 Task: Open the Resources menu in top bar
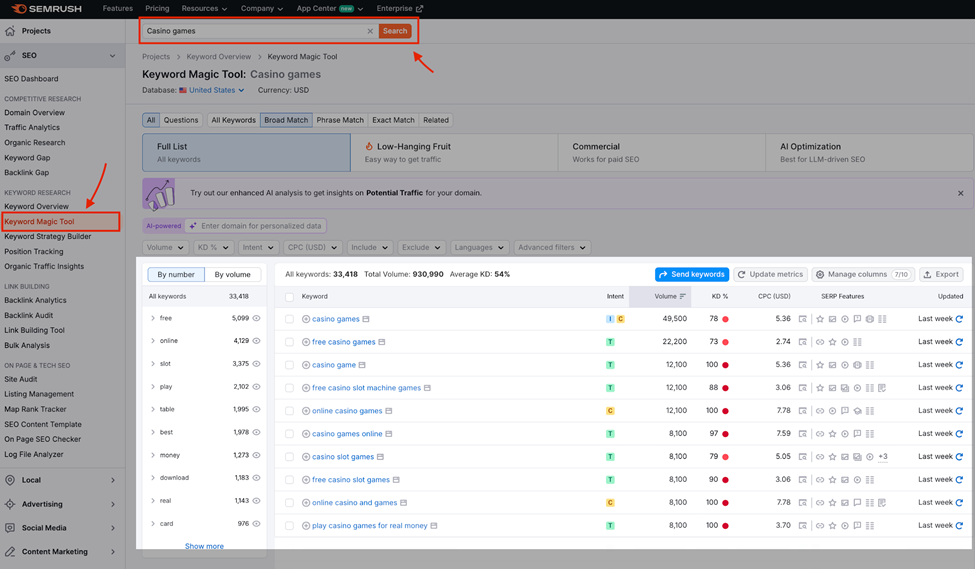[204, 9]
